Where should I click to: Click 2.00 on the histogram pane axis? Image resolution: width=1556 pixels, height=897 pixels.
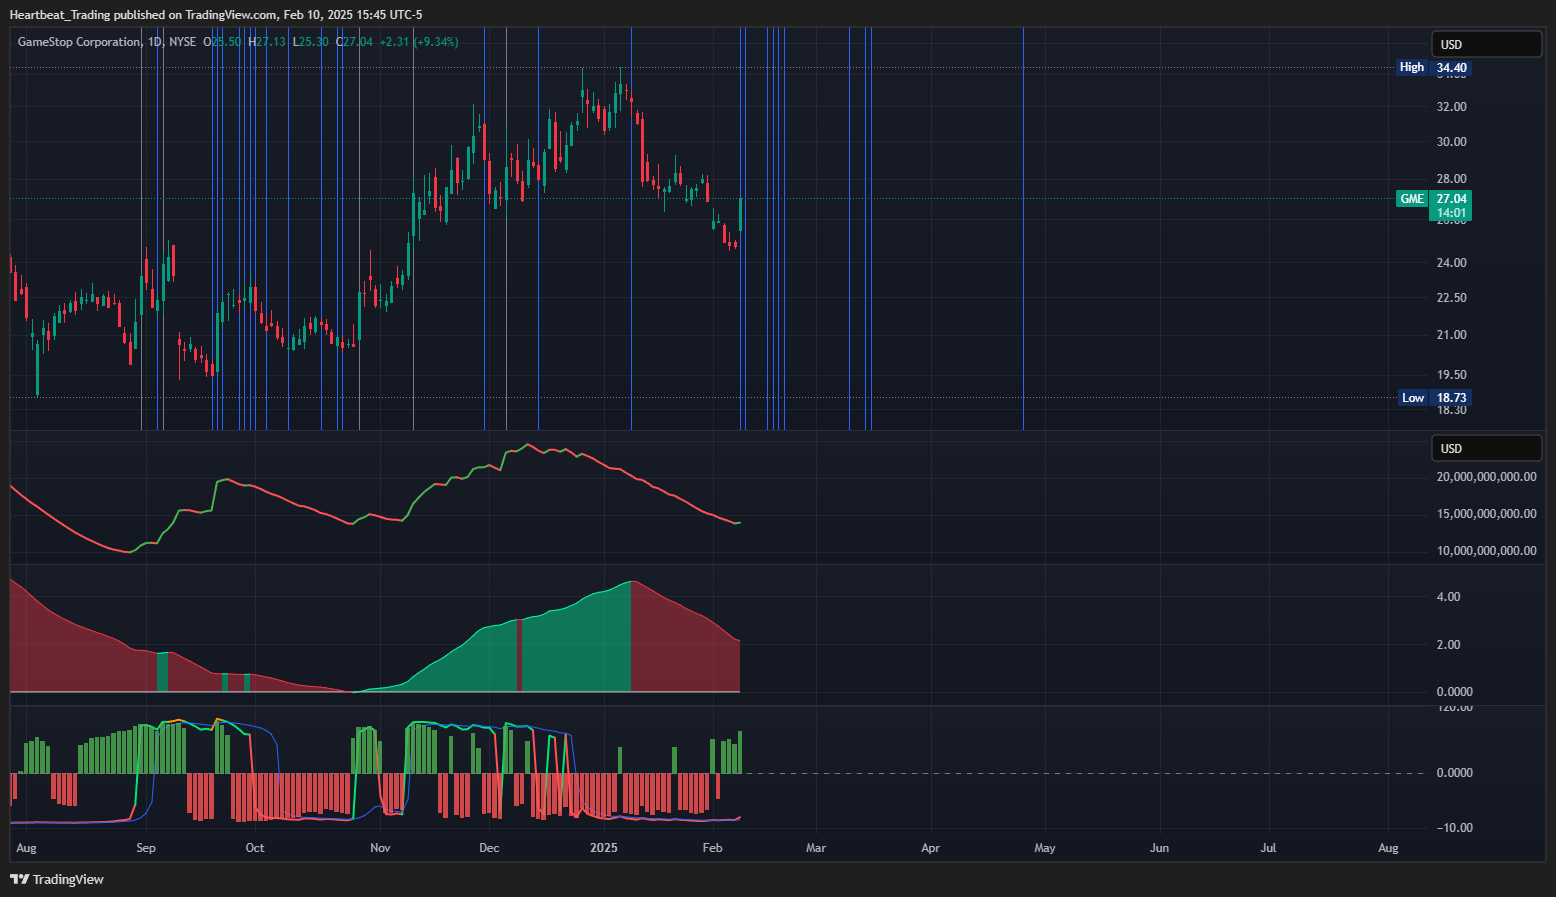1448,645
